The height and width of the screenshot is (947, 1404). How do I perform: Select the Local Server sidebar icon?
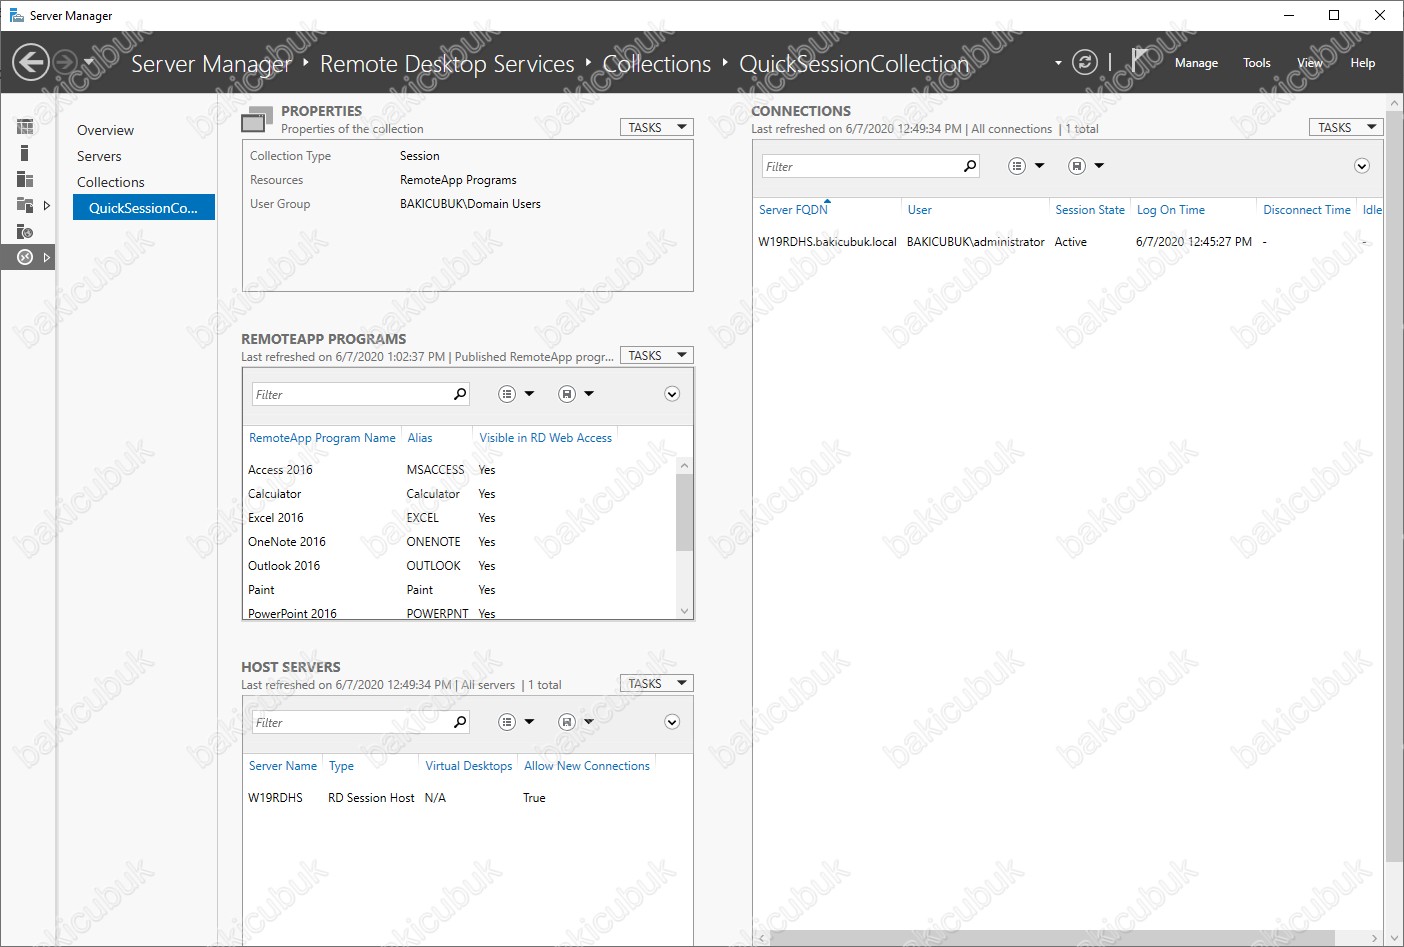click(x=25, y=153)
